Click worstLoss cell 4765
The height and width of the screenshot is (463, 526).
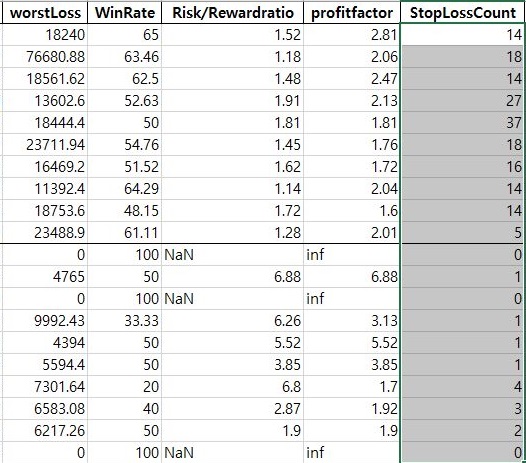click(x=45, y=277)
